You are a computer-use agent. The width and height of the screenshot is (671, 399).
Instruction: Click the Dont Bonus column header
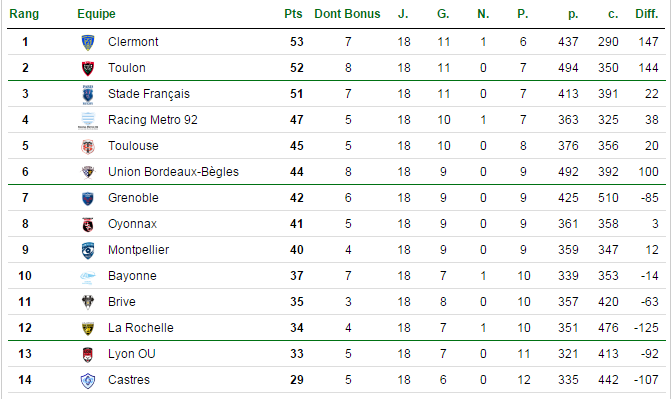point(347,14)
